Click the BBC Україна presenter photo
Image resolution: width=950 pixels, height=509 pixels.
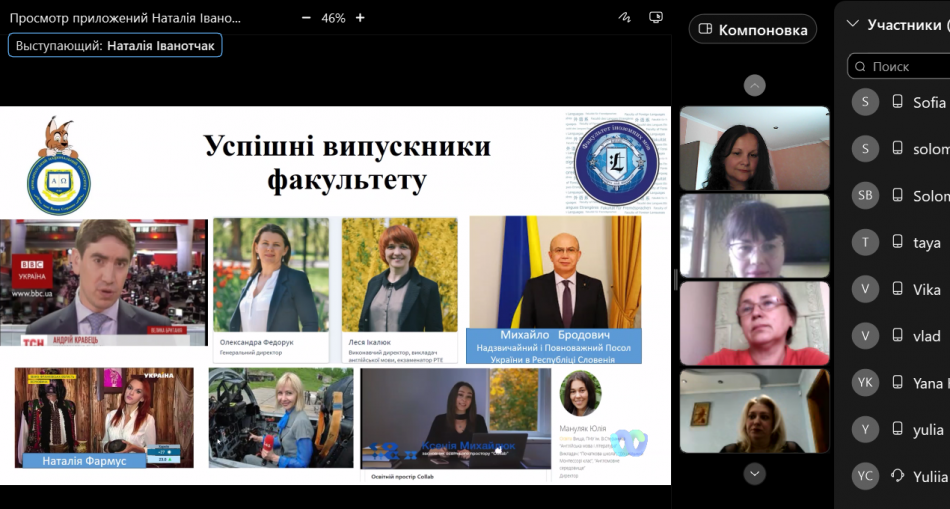point(104,282)
